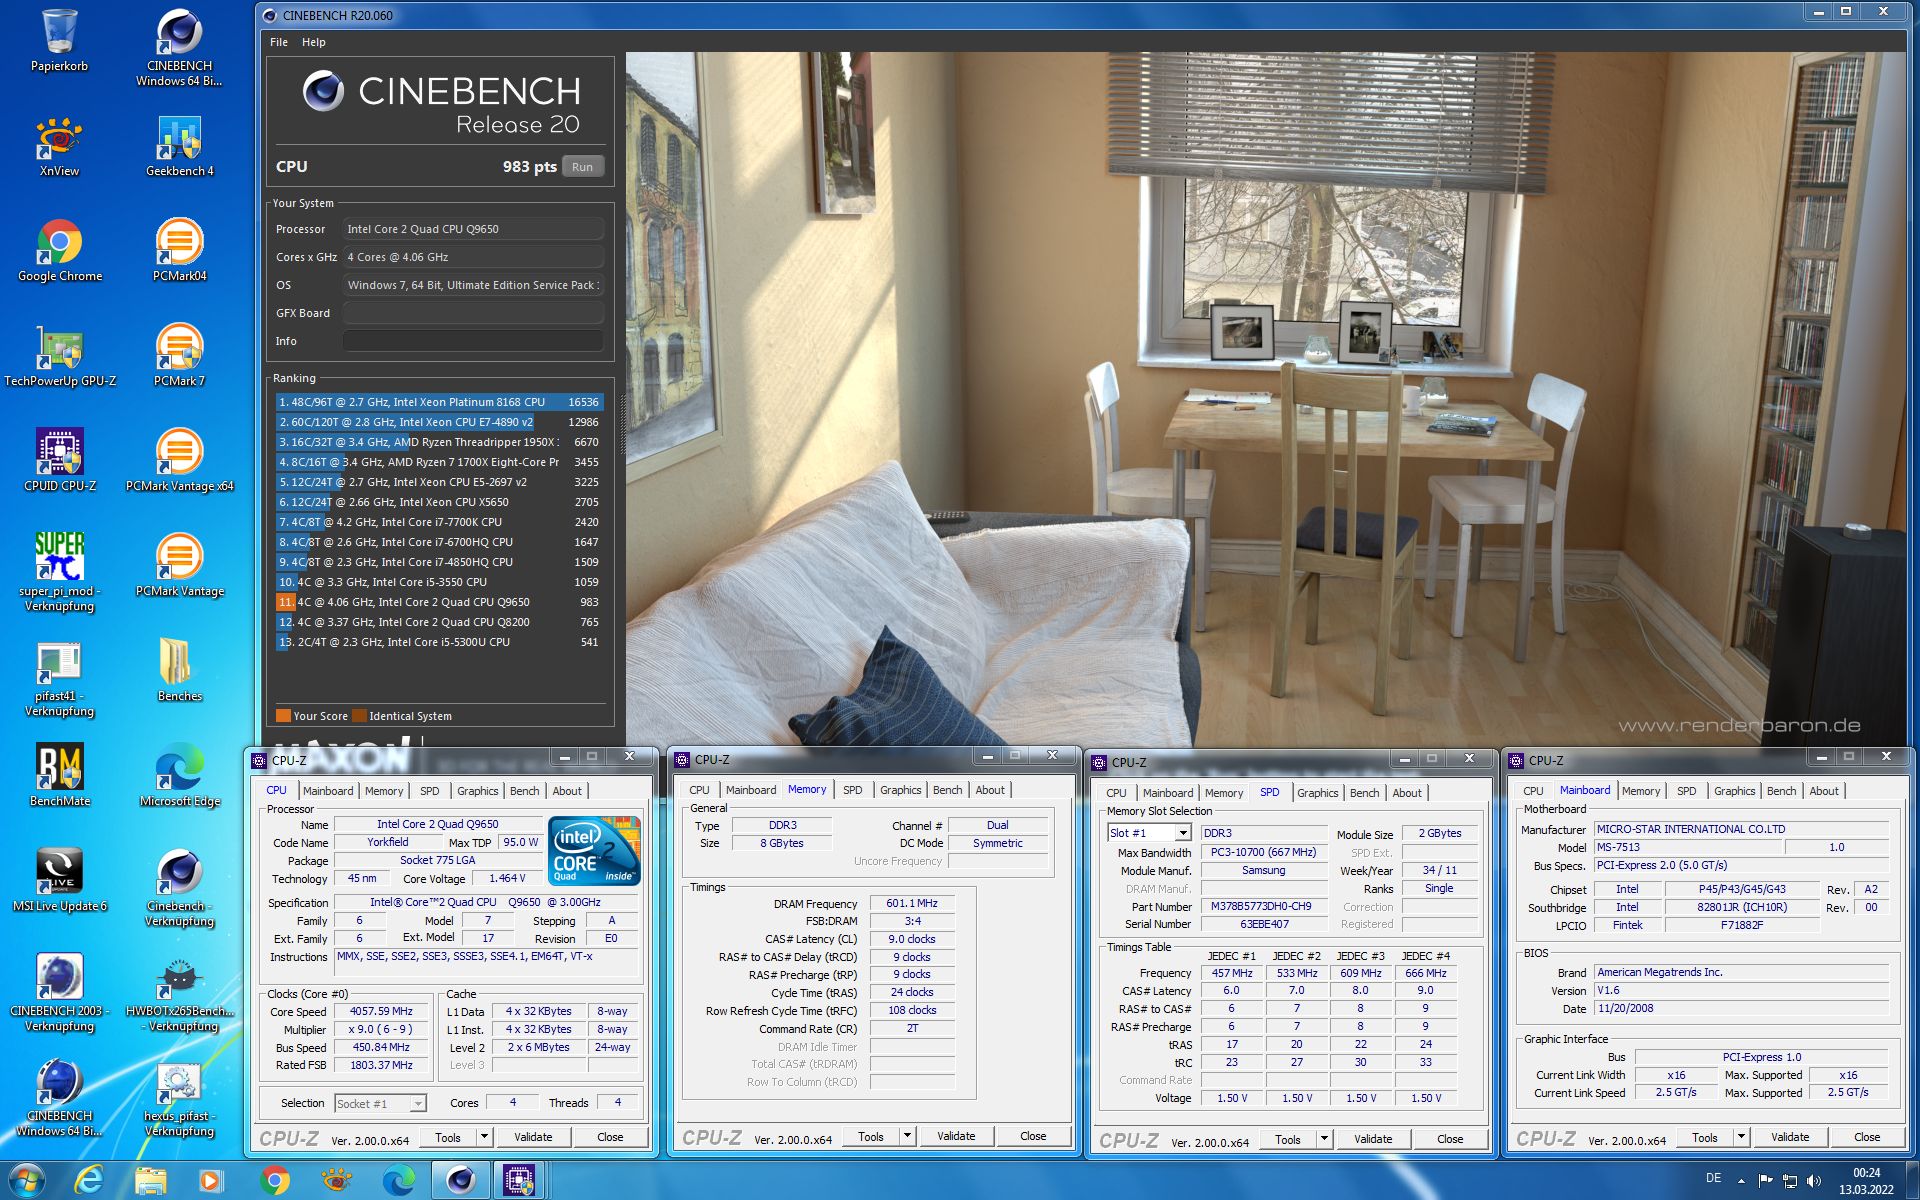Viewport: 1920px width, 1200px height.
Task: Click Tools button in CPU-Z SPD window
Action: (x=1288, y=1139)
